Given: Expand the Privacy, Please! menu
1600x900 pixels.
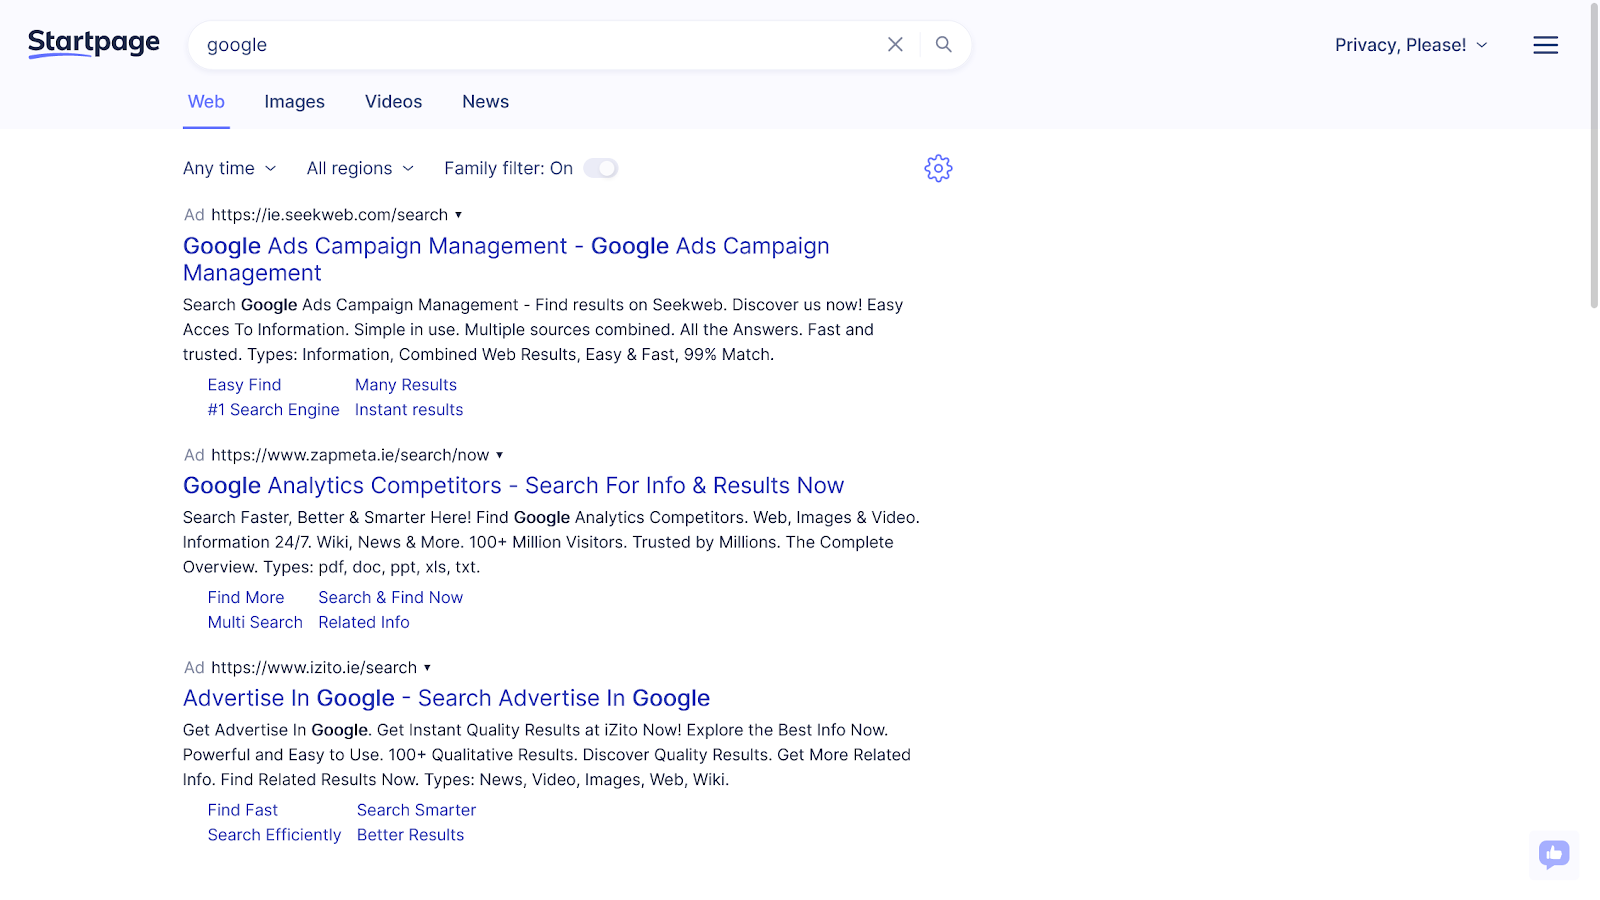Looking at the screenshot, I should tap(1411, 45).
